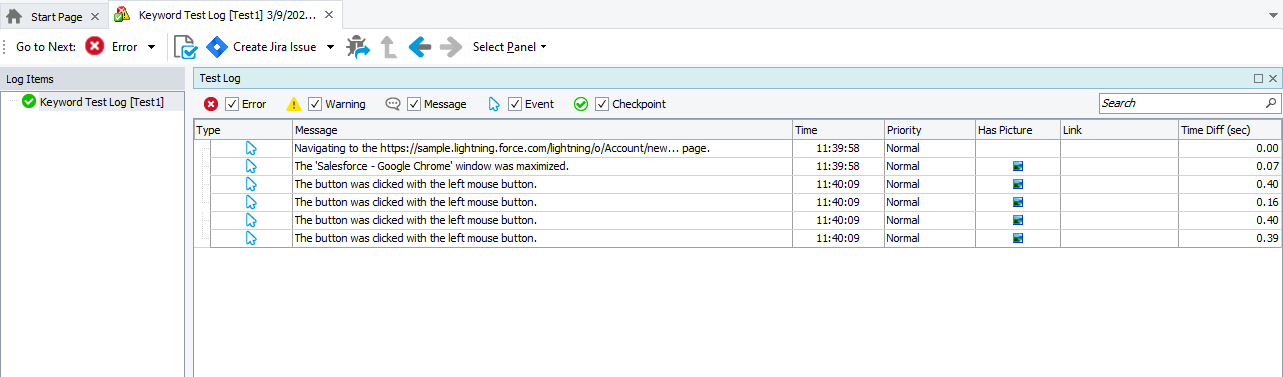The image size is (1283, 377).
Task: Click the gray forward arrow icon
Action: (451, 46)
